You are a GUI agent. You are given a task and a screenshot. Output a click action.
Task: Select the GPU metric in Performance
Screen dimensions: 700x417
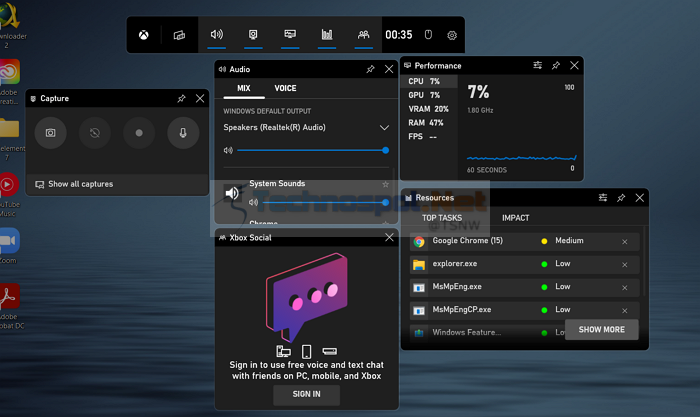point(429,95)
